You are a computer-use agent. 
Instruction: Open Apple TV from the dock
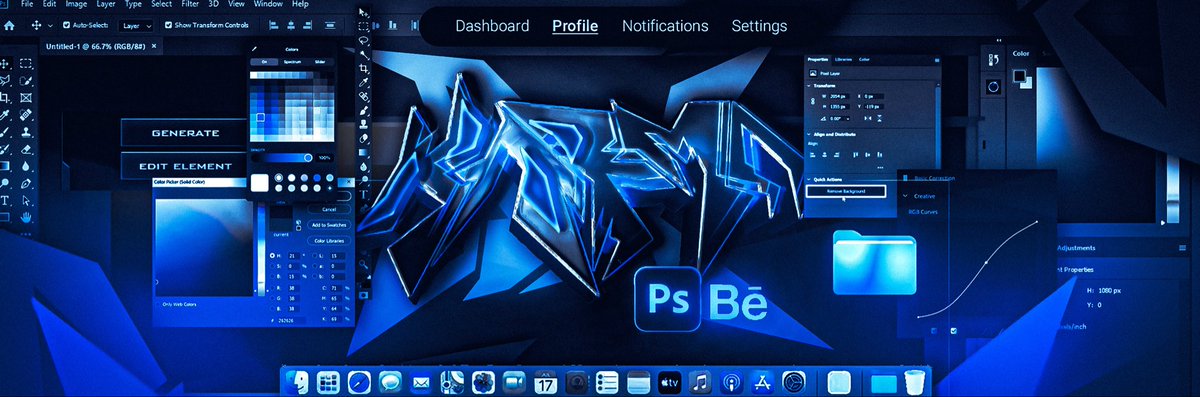tap(670, 382)
